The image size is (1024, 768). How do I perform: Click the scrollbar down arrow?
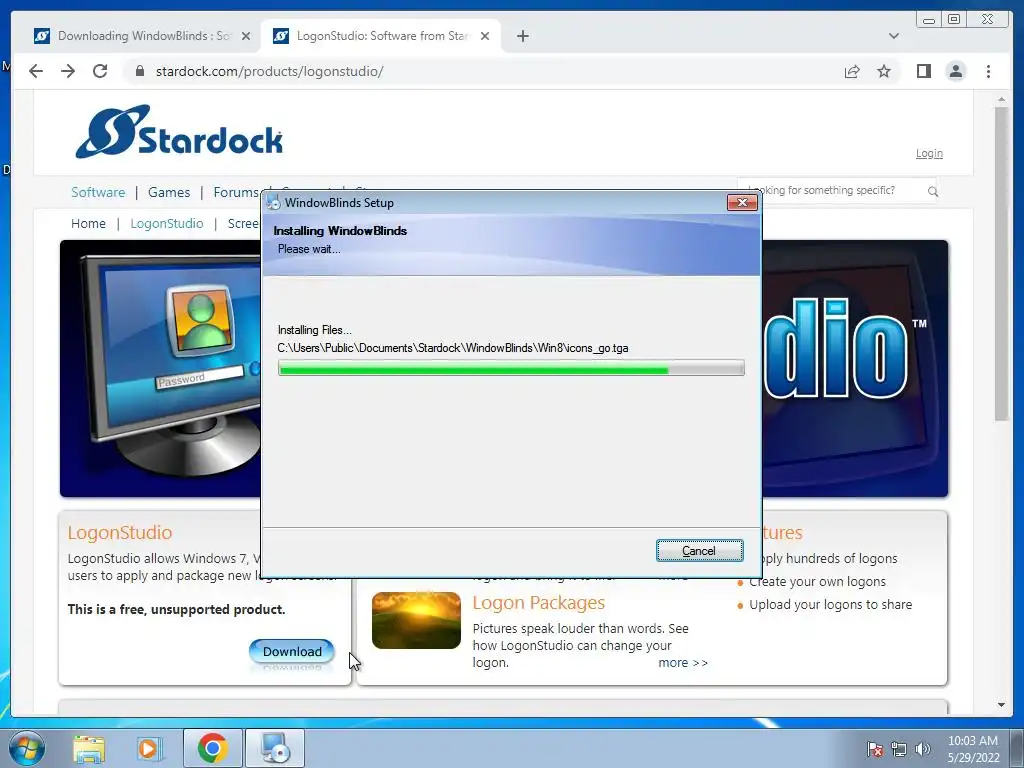pos(1001,705)
